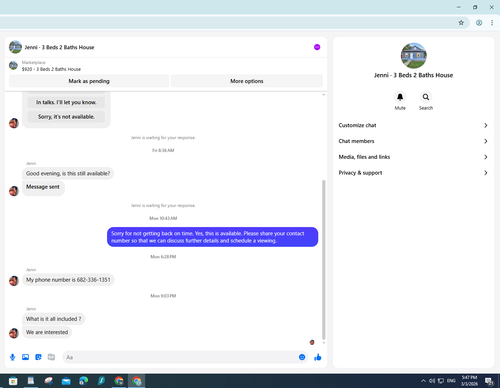Click the small seen-receipt avatar
This screenshot has width=500, height=388.
pos(312,342)
